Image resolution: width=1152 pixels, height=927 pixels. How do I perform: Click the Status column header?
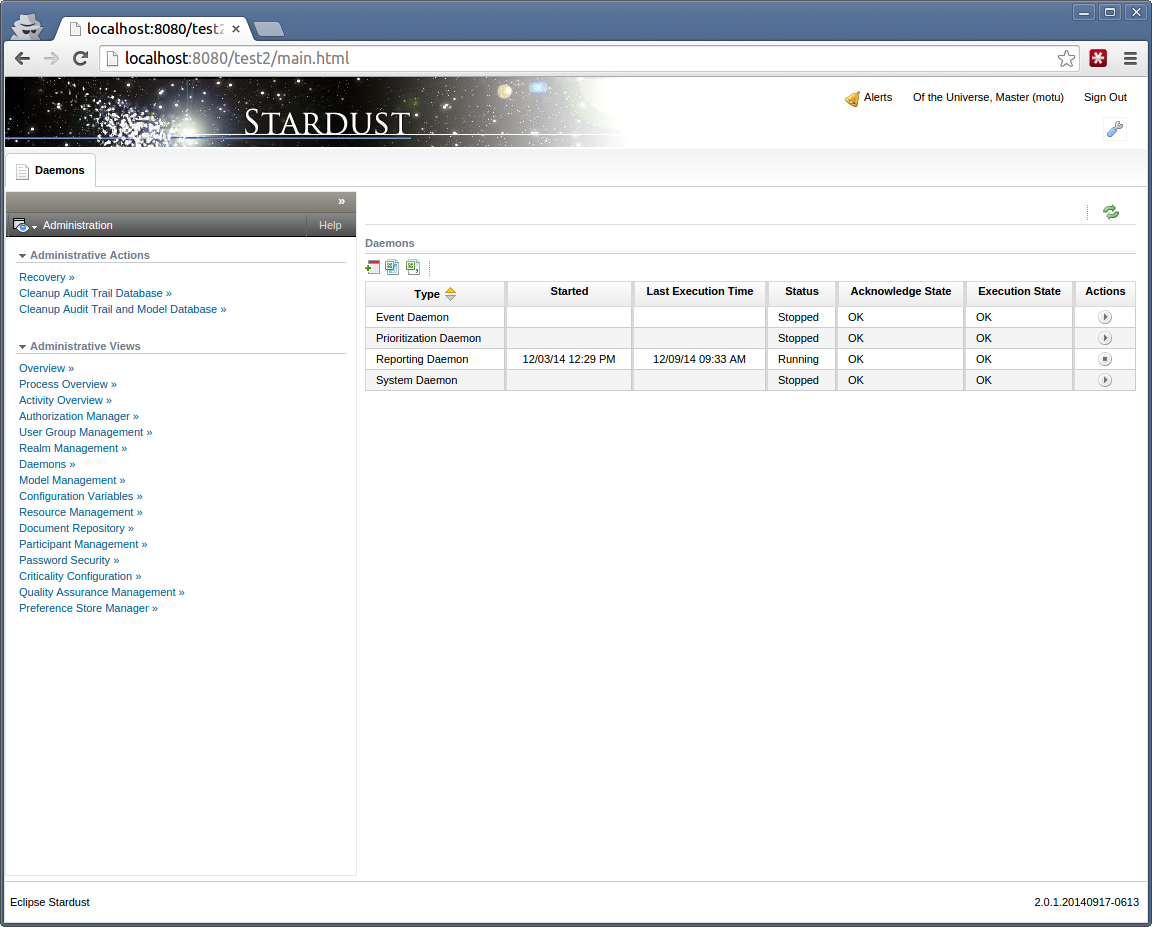click(x=802, y=292)
